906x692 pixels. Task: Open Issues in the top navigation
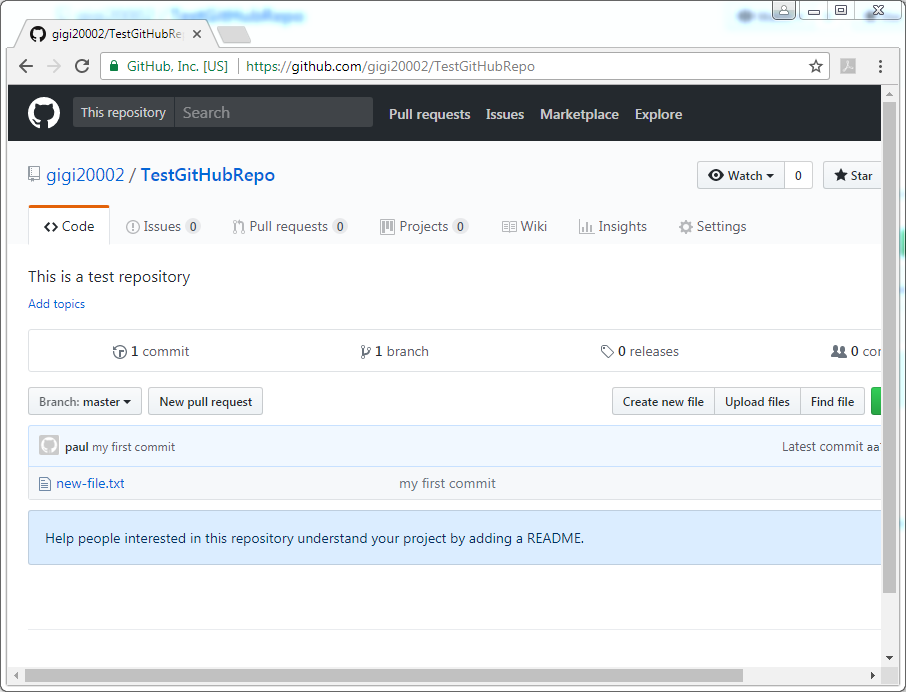pyautogui.click(x=505, y=114)
